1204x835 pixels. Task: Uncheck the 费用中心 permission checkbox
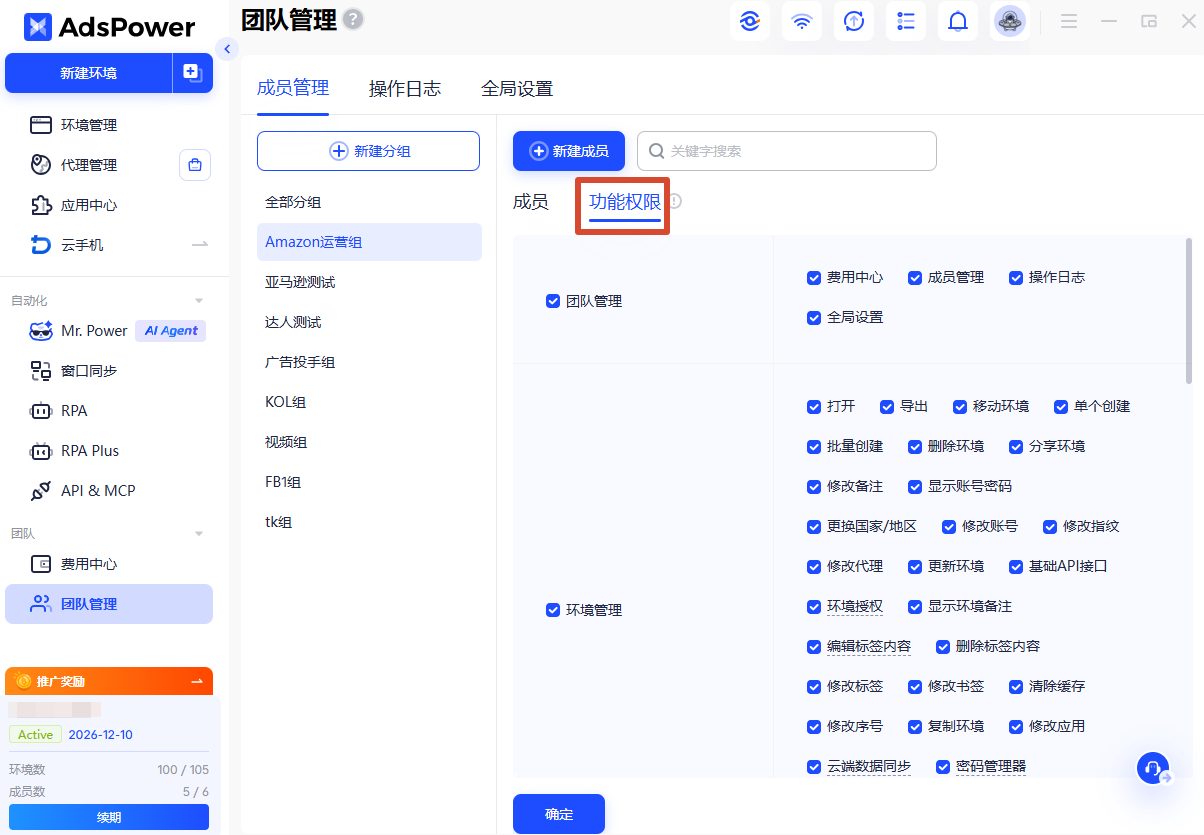coord(814,278)
